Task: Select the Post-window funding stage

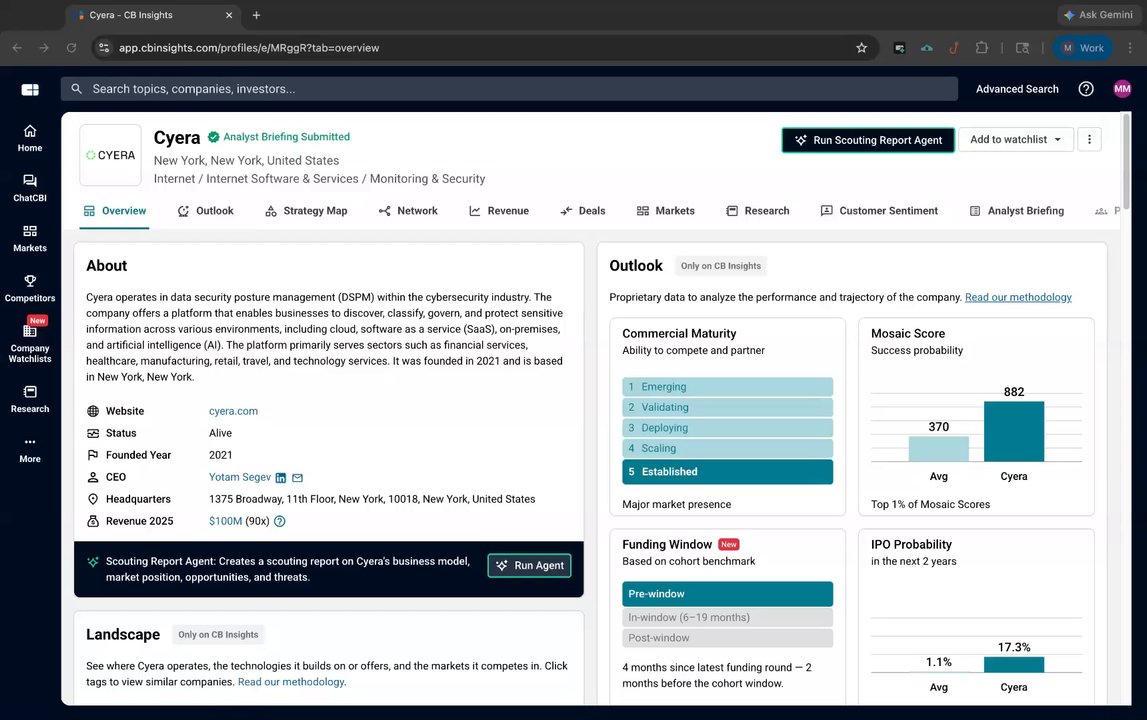Action: [727, 638]
